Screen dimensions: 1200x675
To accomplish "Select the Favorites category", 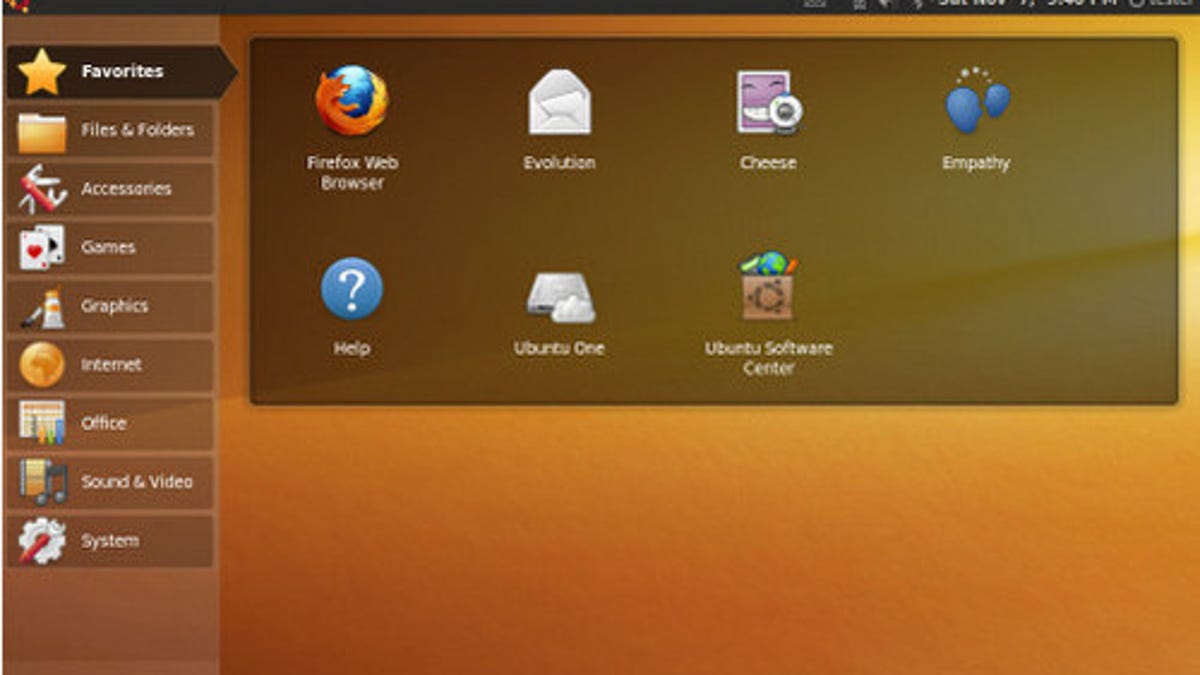I will coord(120,72).
